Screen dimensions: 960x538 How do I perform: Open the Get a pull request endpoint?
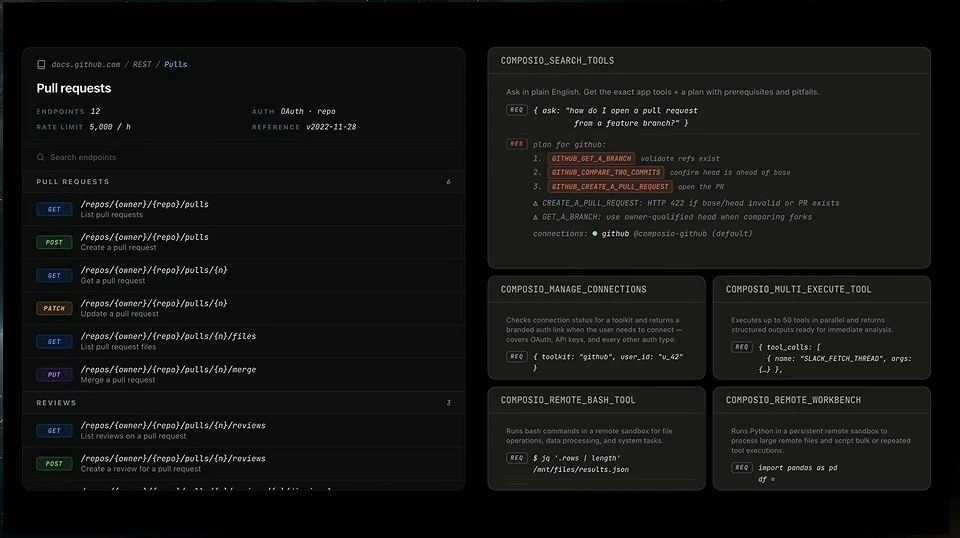click(244, 275)
